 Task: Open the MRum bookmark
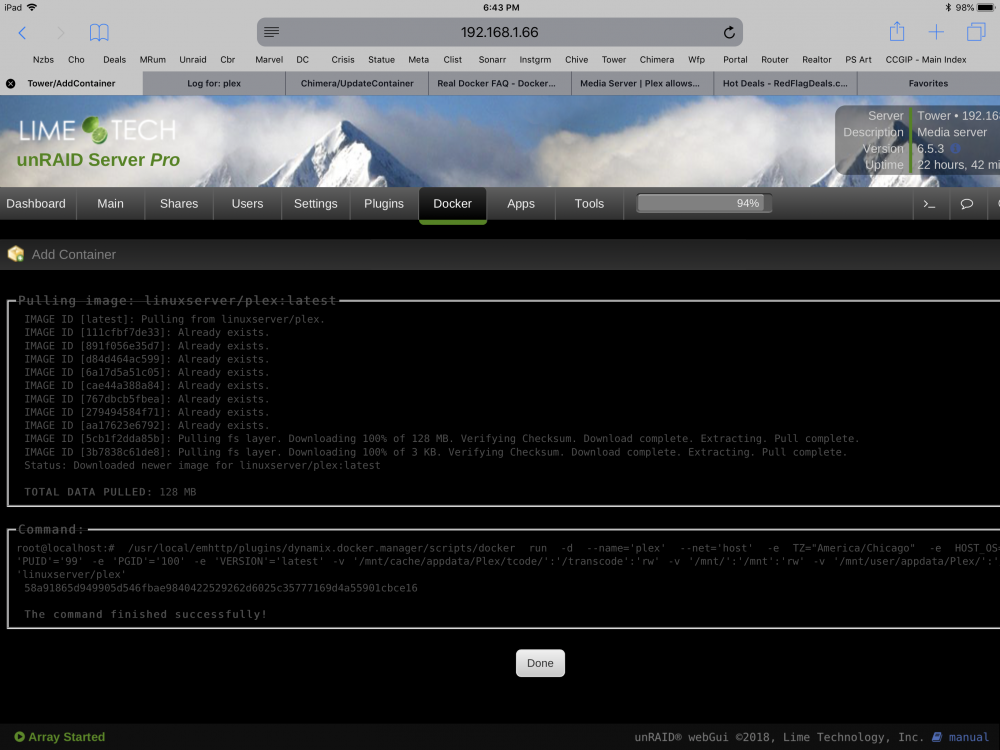click(153, 59)
